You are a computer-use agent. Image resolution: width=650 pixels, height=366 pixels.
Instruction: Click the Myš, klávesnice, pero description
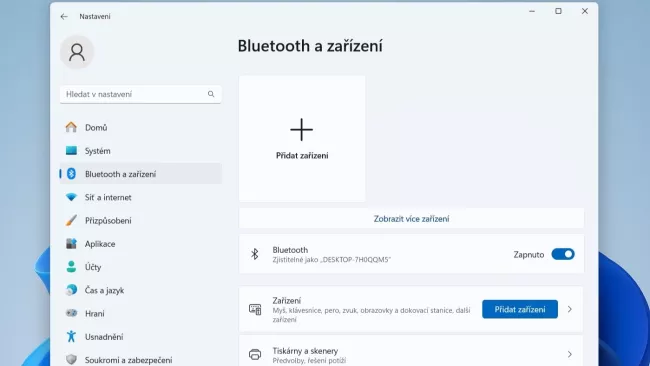tap(371, 315)
